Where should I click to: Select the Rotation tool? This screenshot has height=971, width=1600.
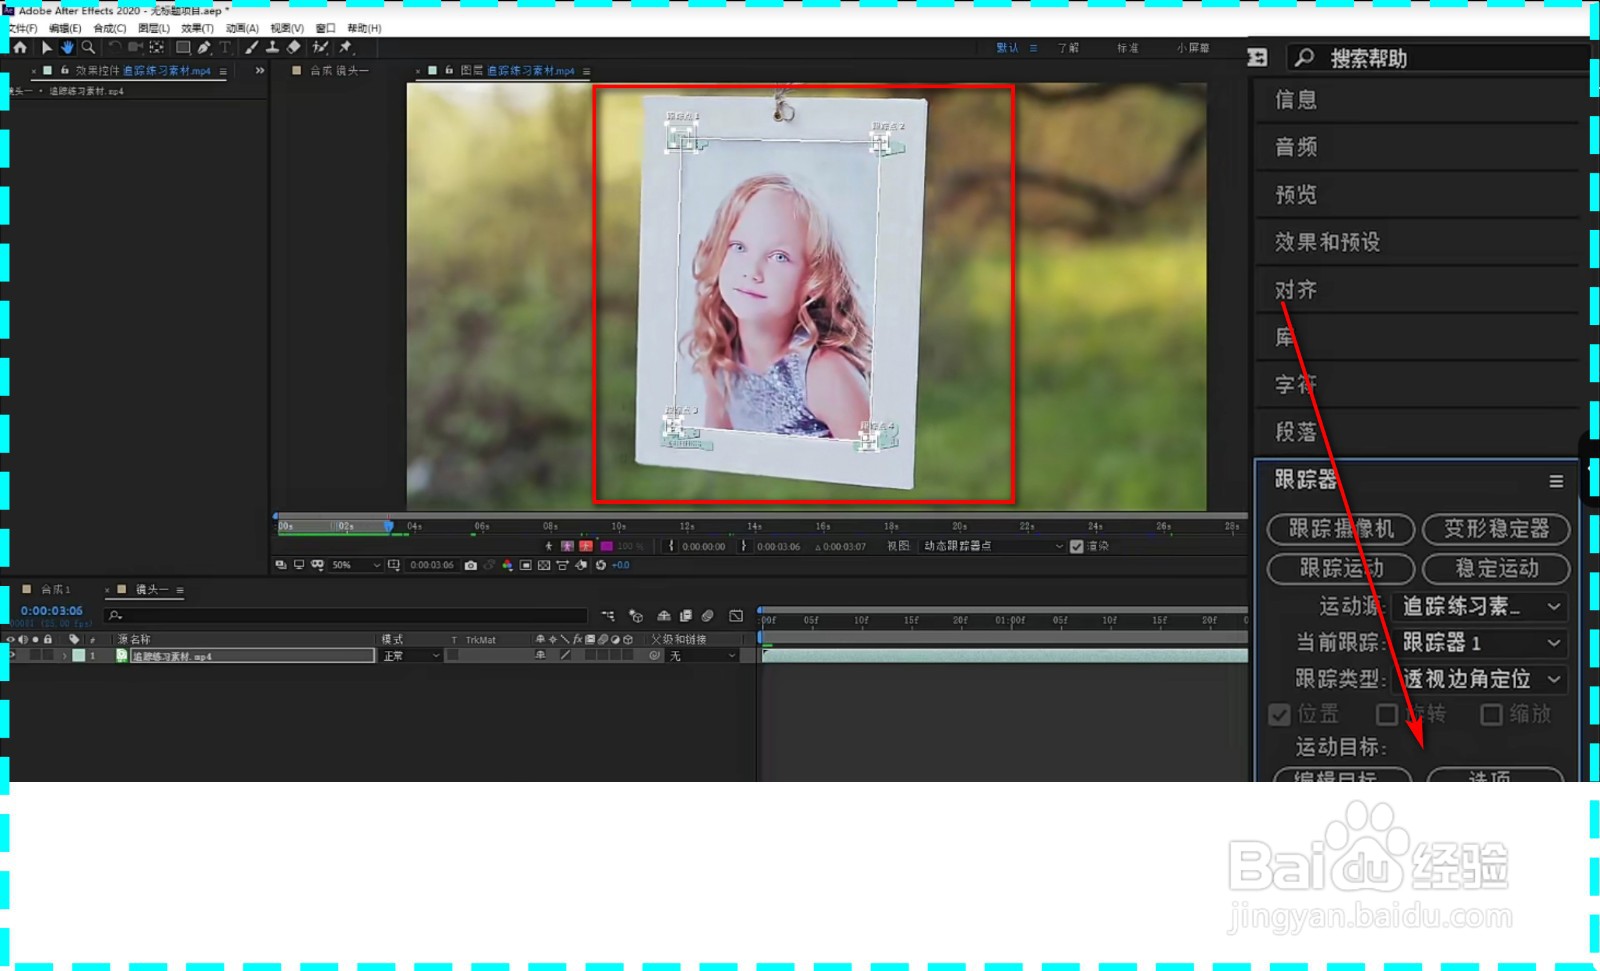pyautogui.click(x=114, y=47)
